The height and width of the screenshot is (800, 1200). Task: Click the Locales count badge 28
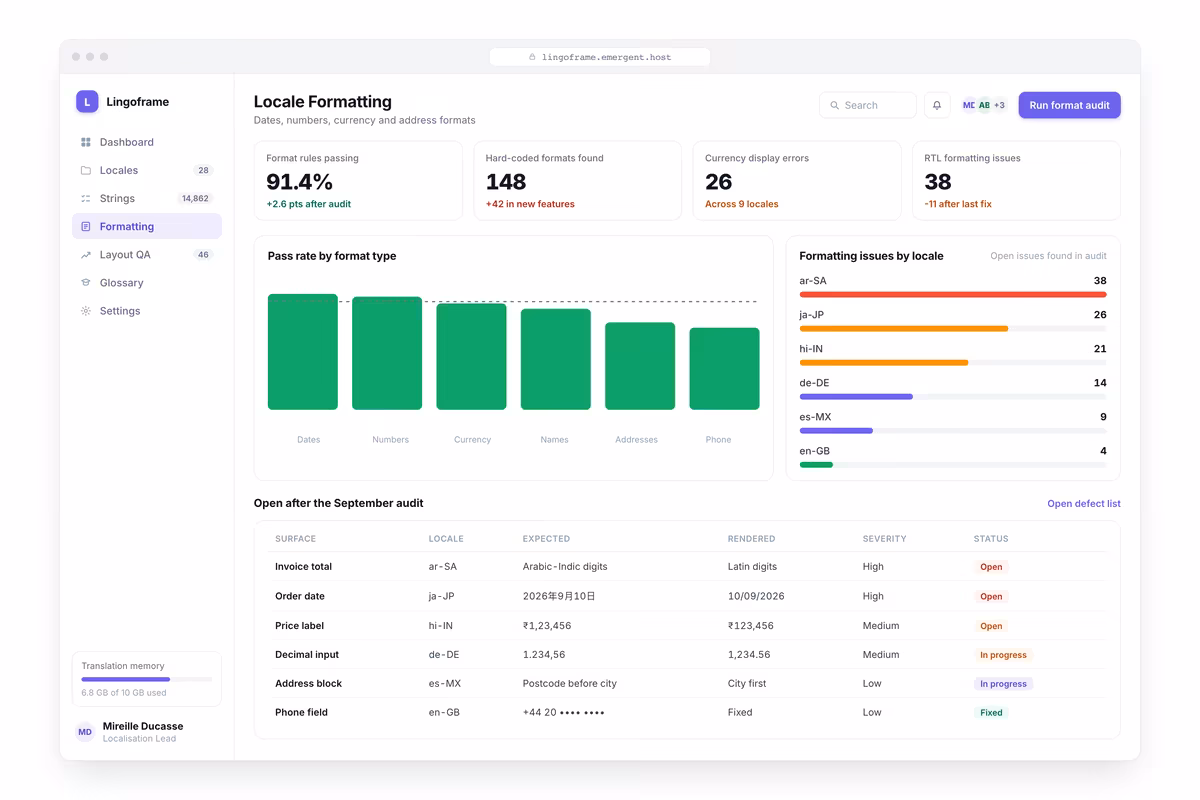tap(203, 170)
